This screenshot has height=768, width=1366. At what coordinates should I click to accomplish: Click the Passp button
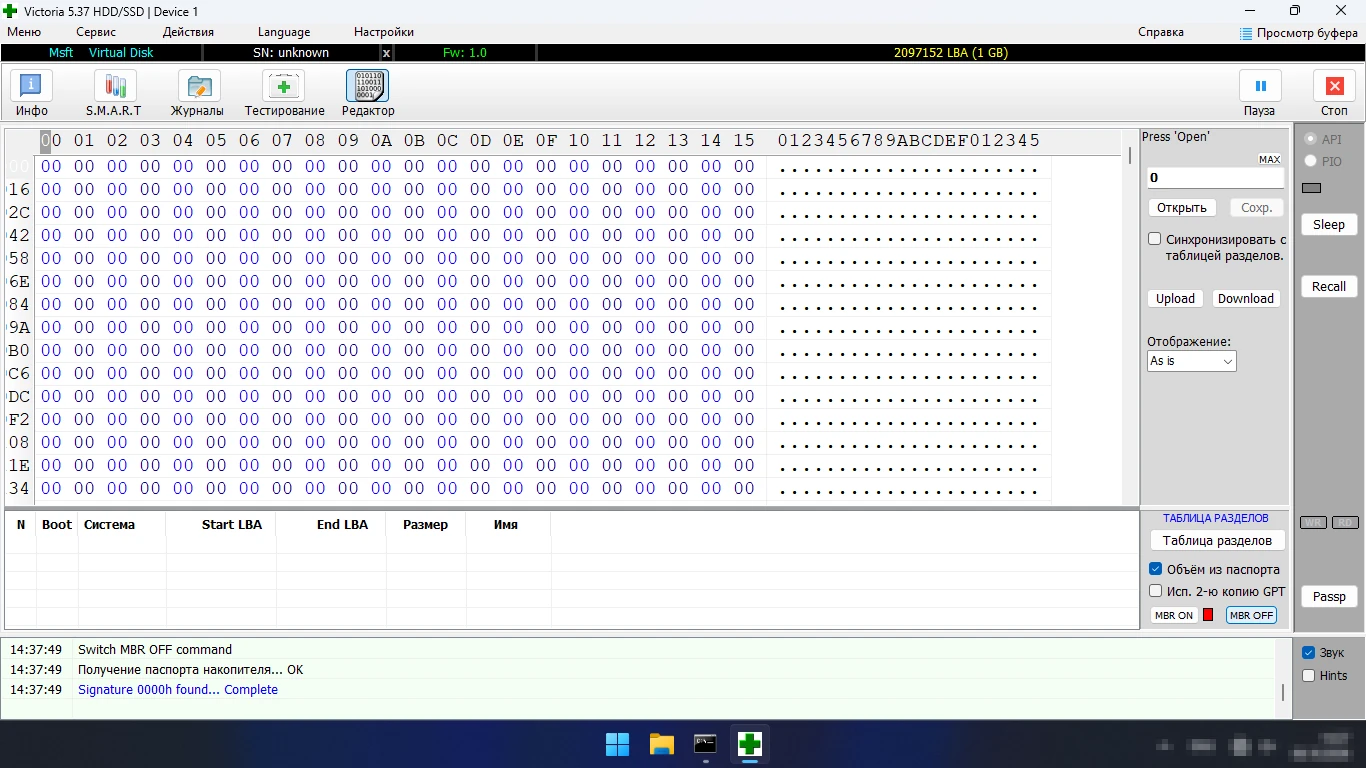click(x=1329, y=596)
